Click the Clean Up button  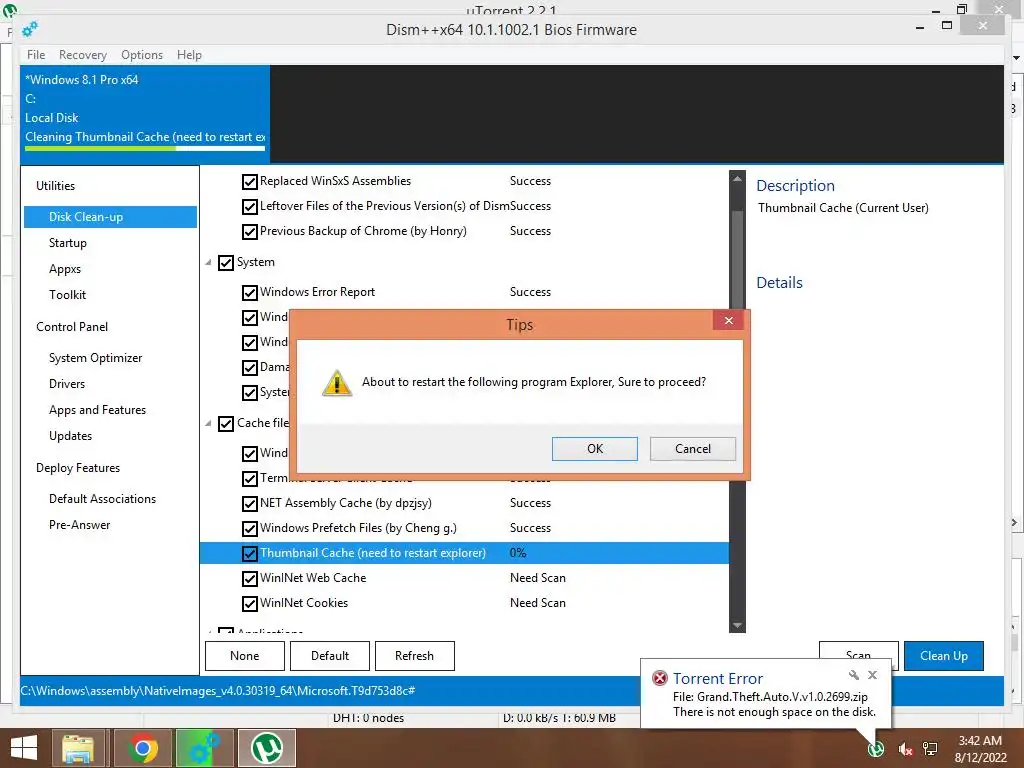[944, 656]
